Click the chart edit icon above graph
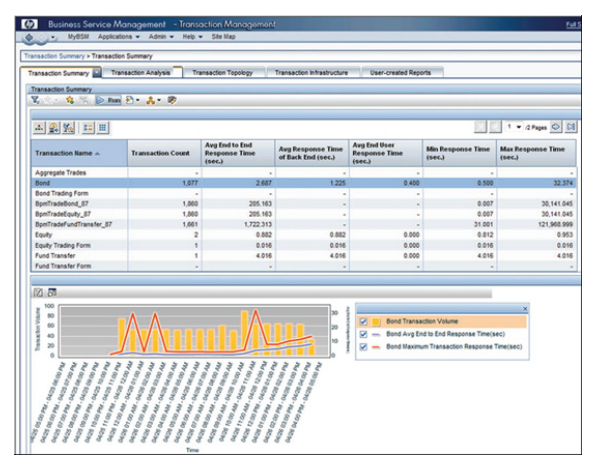The width and height of the screenshot is (597, 464). (x=38, y=292)
